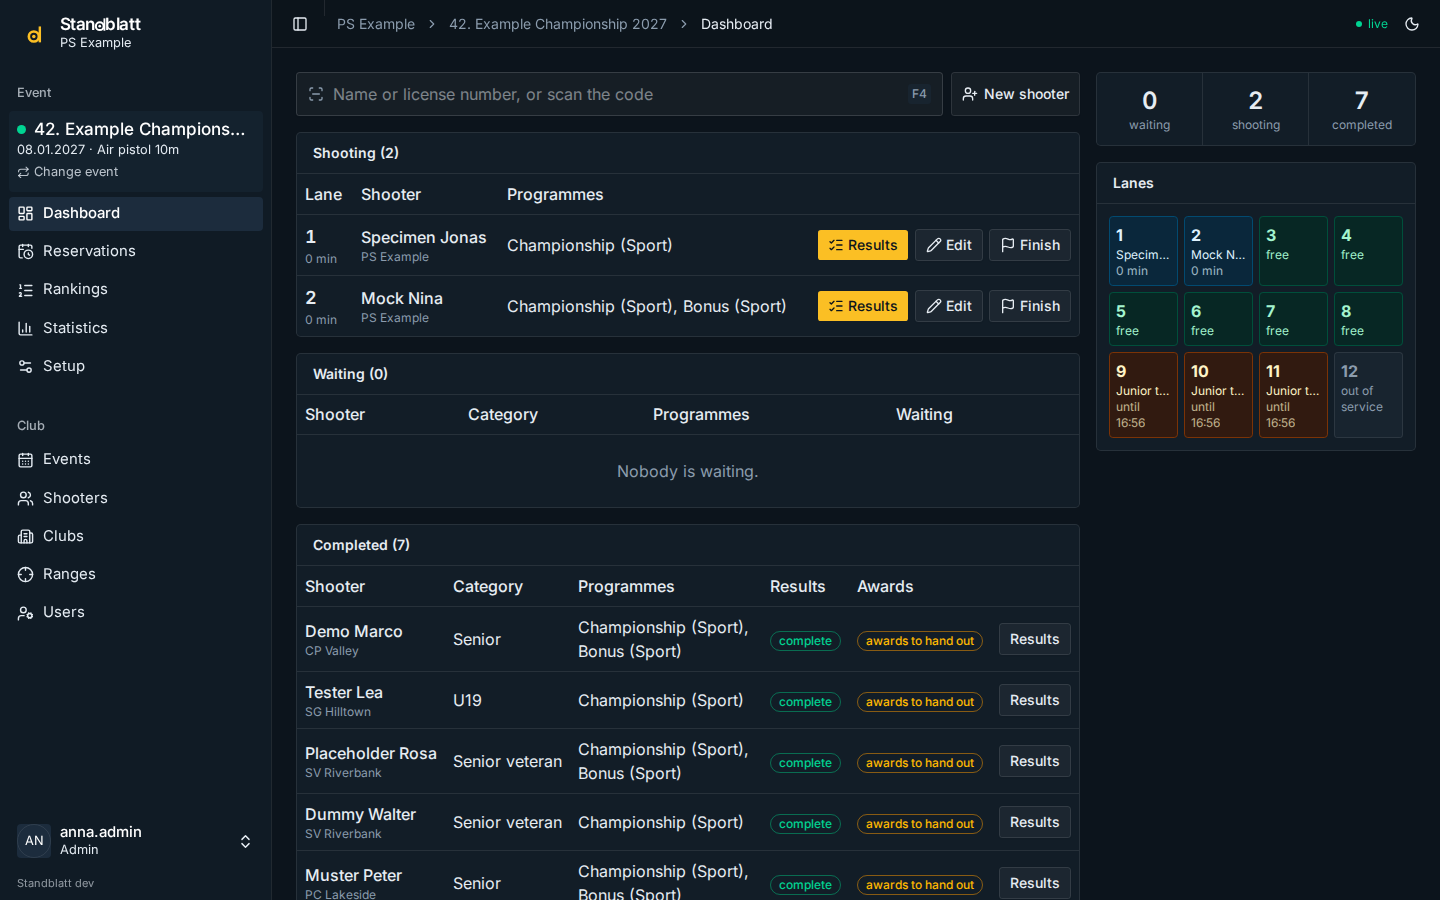The height and width of the screenshot is (900, 1440).
Task: Select the Dashboard menu item
Action: pos(136,213)
